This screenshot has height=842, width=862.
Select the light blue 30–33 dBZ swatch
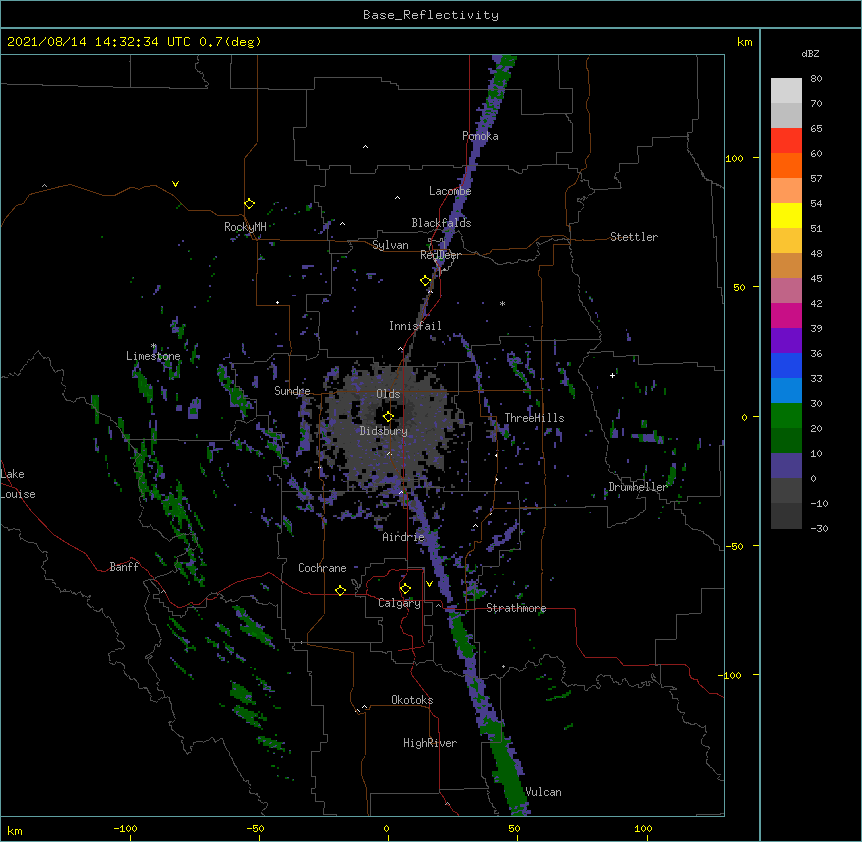[x=786, y=390]
